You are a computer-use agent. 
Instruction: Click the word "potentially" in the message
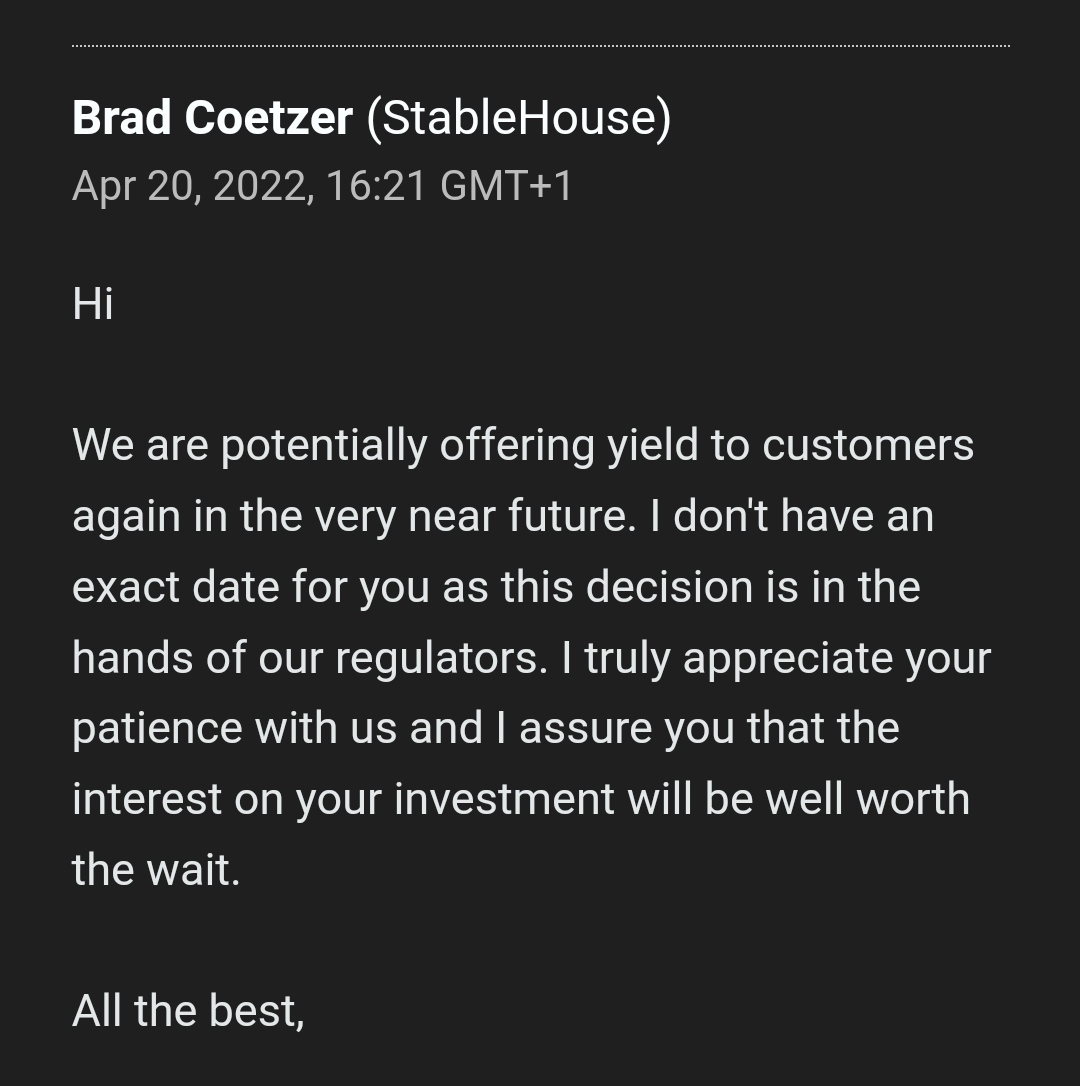coord(324,445)
